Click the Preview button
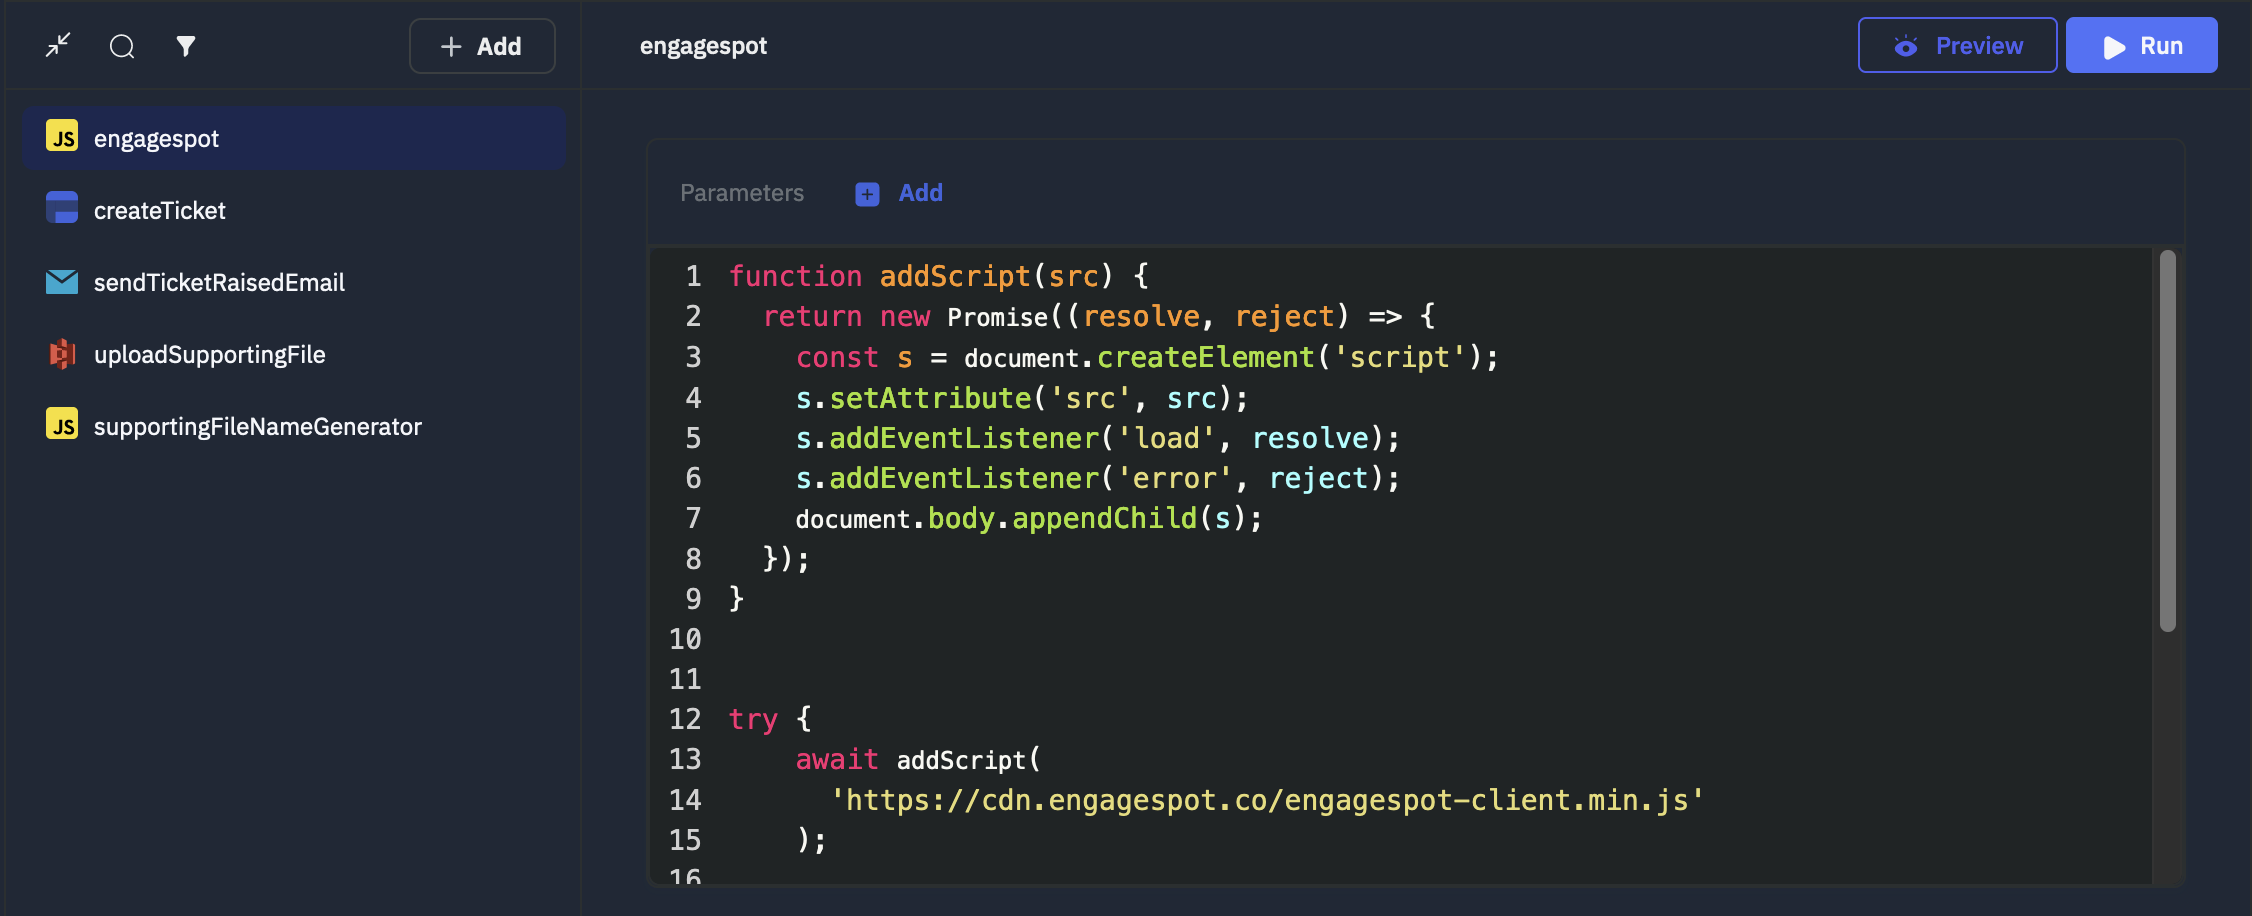The image size is (2252, 916). pos(1957,45)
